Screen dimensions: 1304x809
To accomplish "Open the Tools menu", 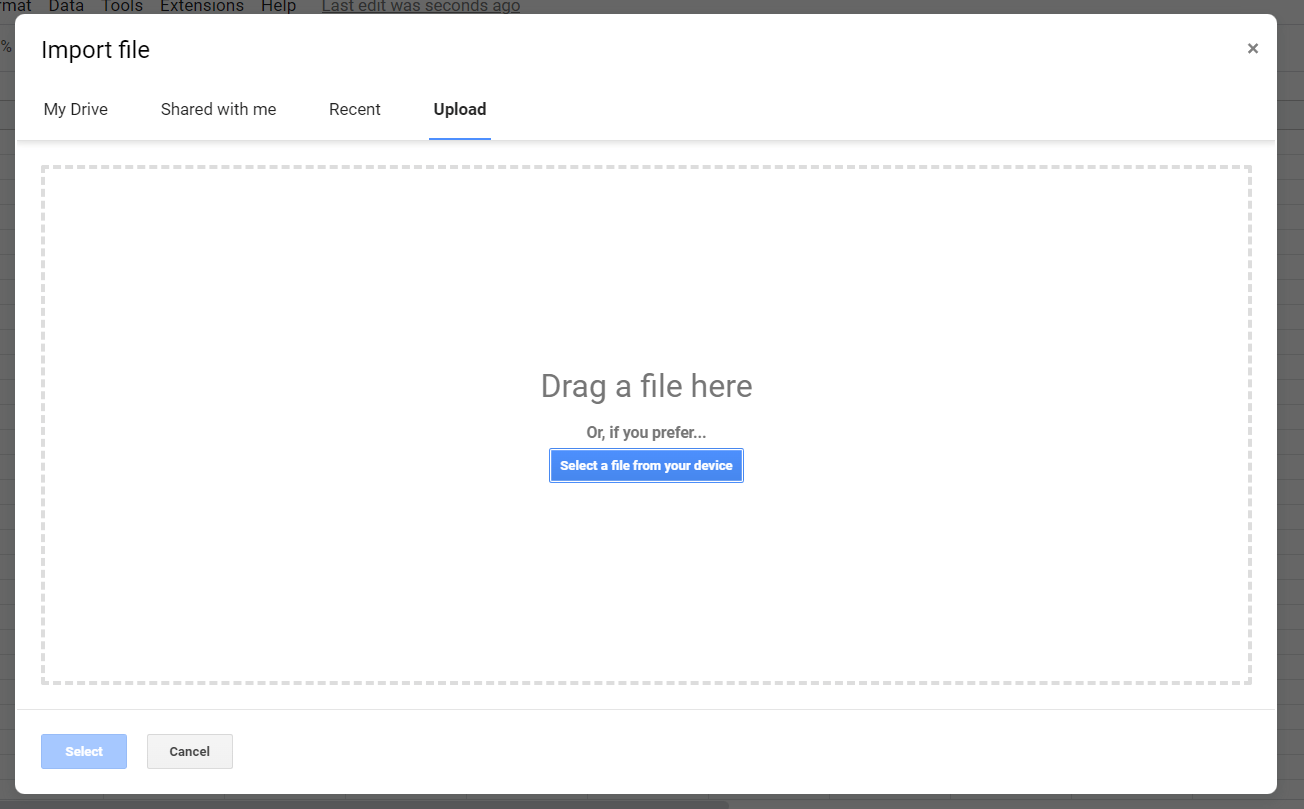I will coord(122,6).
